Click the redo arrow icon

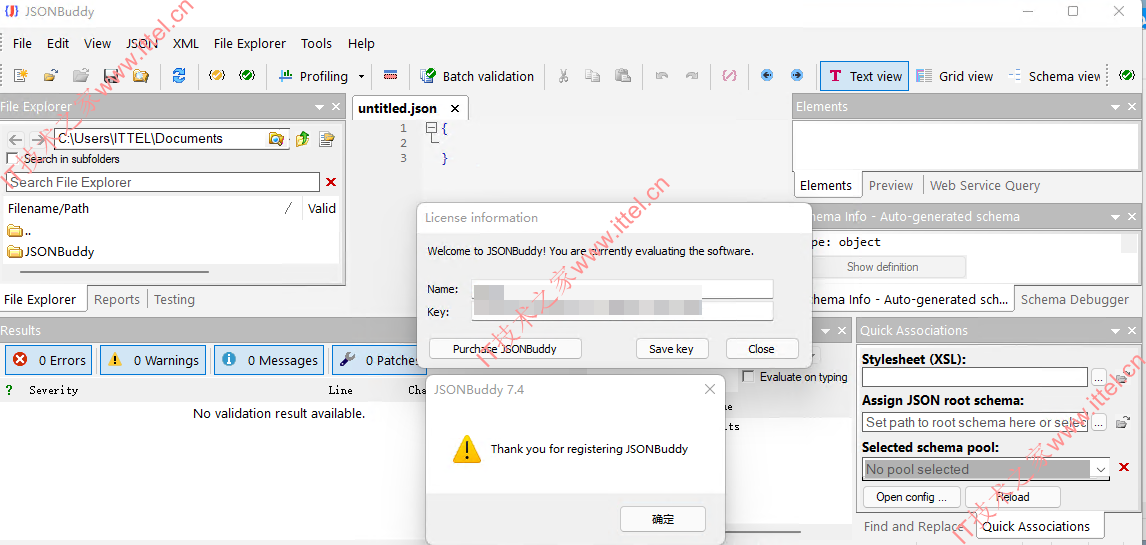(691, 76)
